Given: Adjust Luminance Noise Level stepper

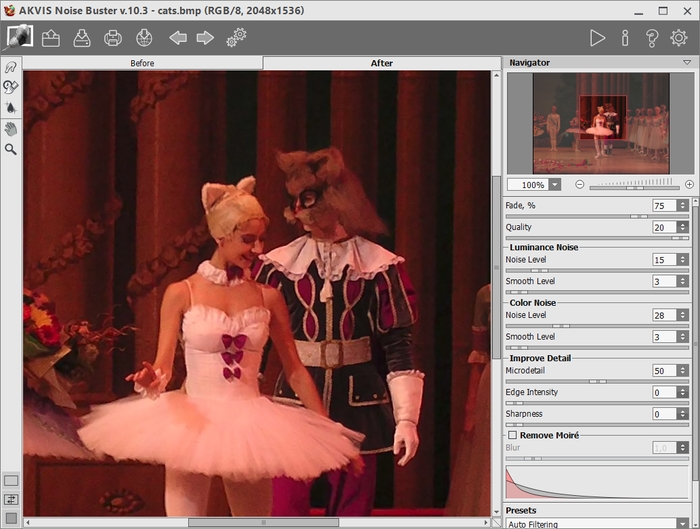Looking at the screenshot, I should (x=682, y=259).
